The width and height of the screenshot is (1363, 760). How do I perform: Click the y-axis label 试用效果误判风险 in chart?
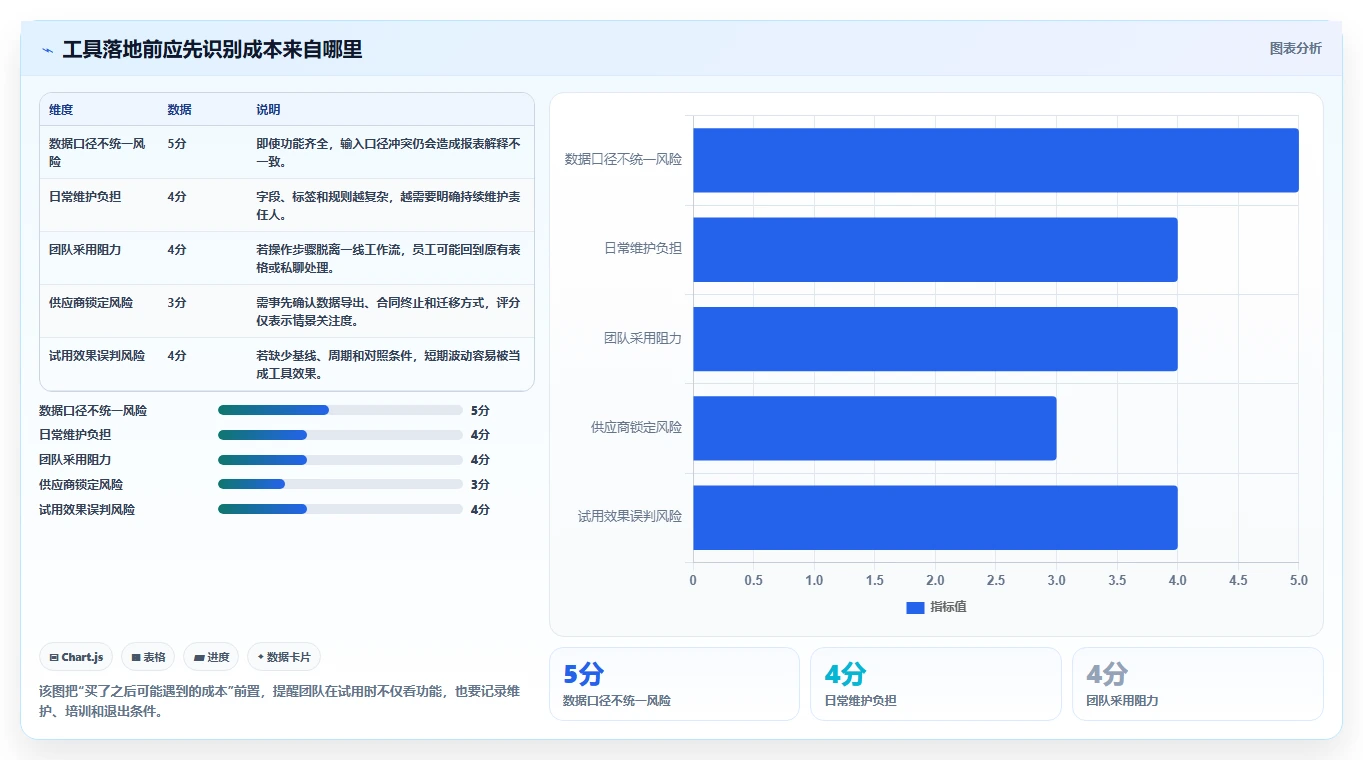click(x=630, y=517)
